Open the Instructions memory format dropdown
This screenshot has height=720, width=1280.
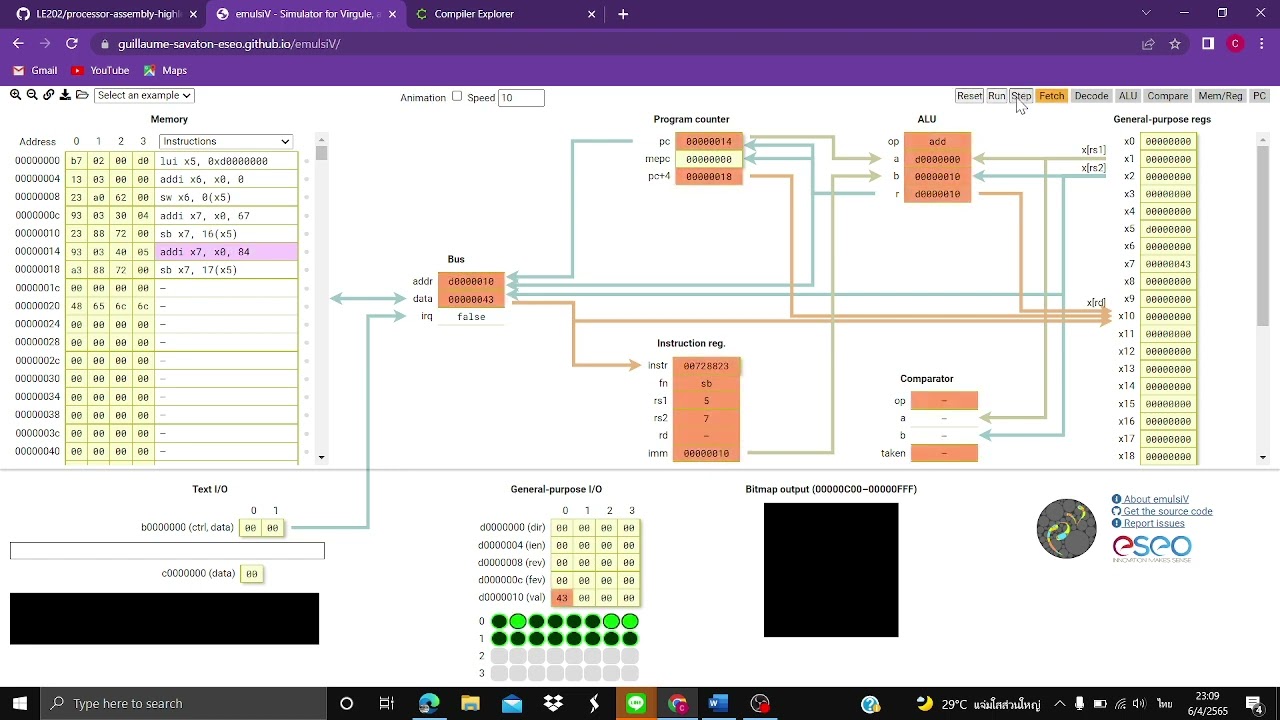[x=226, y=141]
